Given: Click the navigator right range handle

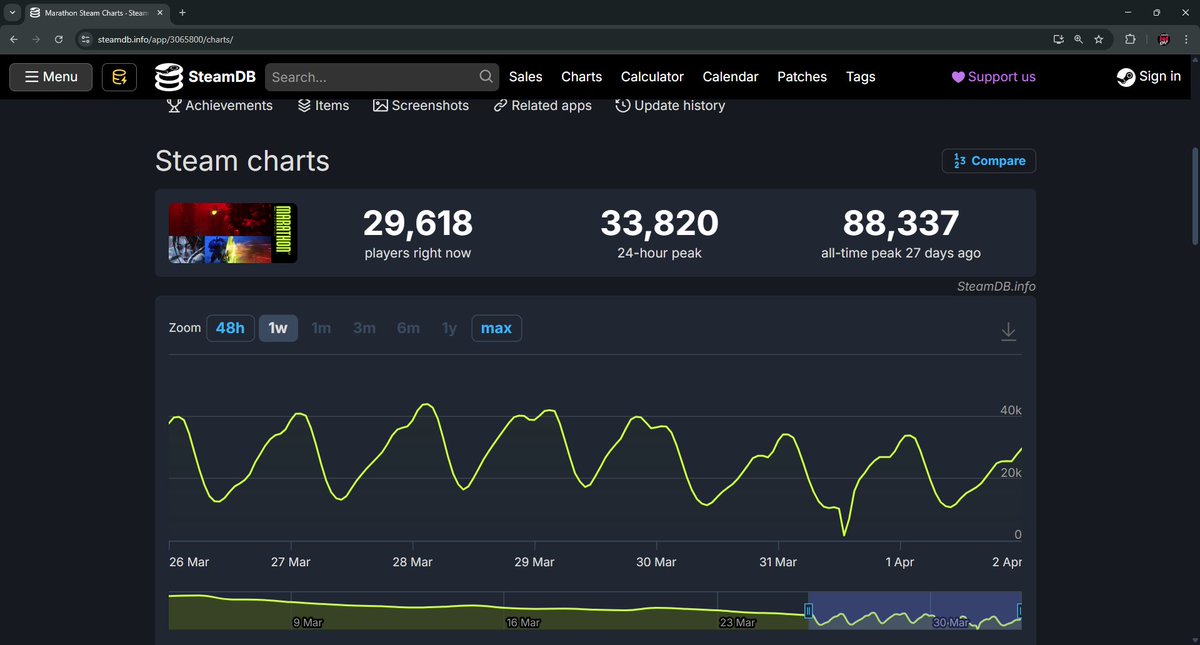Looking at the screenshot, I should (1020, 609).
